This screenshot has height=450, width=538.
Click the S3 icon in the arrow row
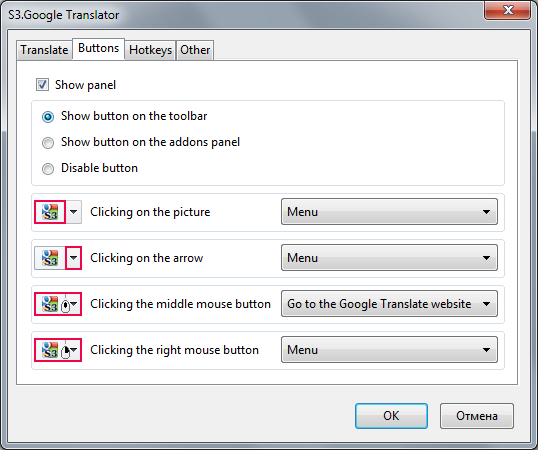50,258
